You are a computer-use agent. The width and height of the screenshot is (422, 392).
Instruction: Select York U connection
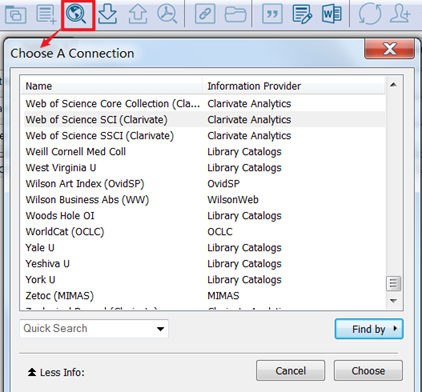[x=204, y=280]
